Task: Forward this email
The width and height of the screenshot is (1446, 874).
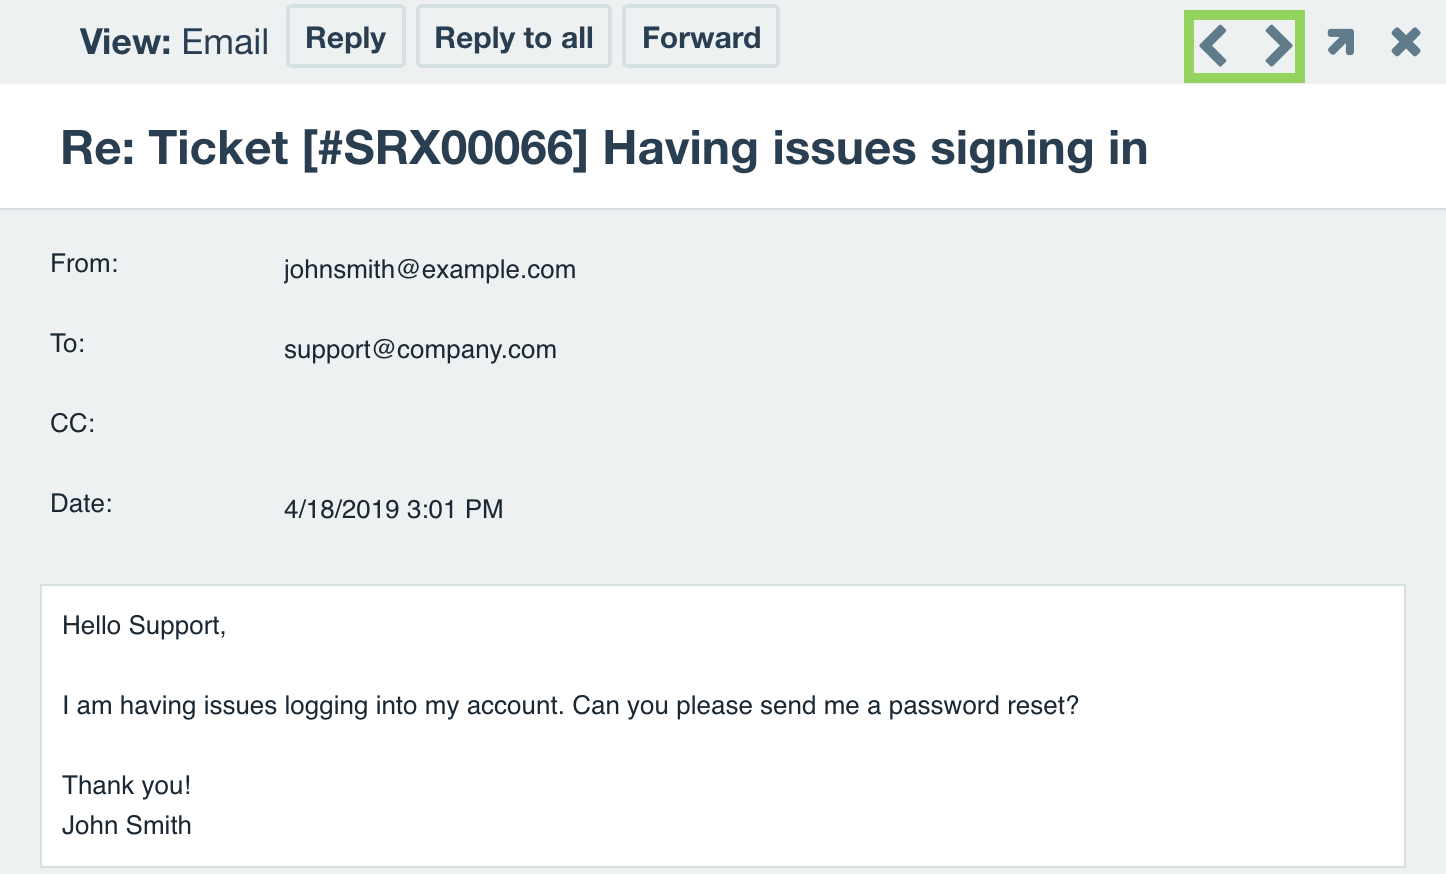Action: (x=700, y=37)
